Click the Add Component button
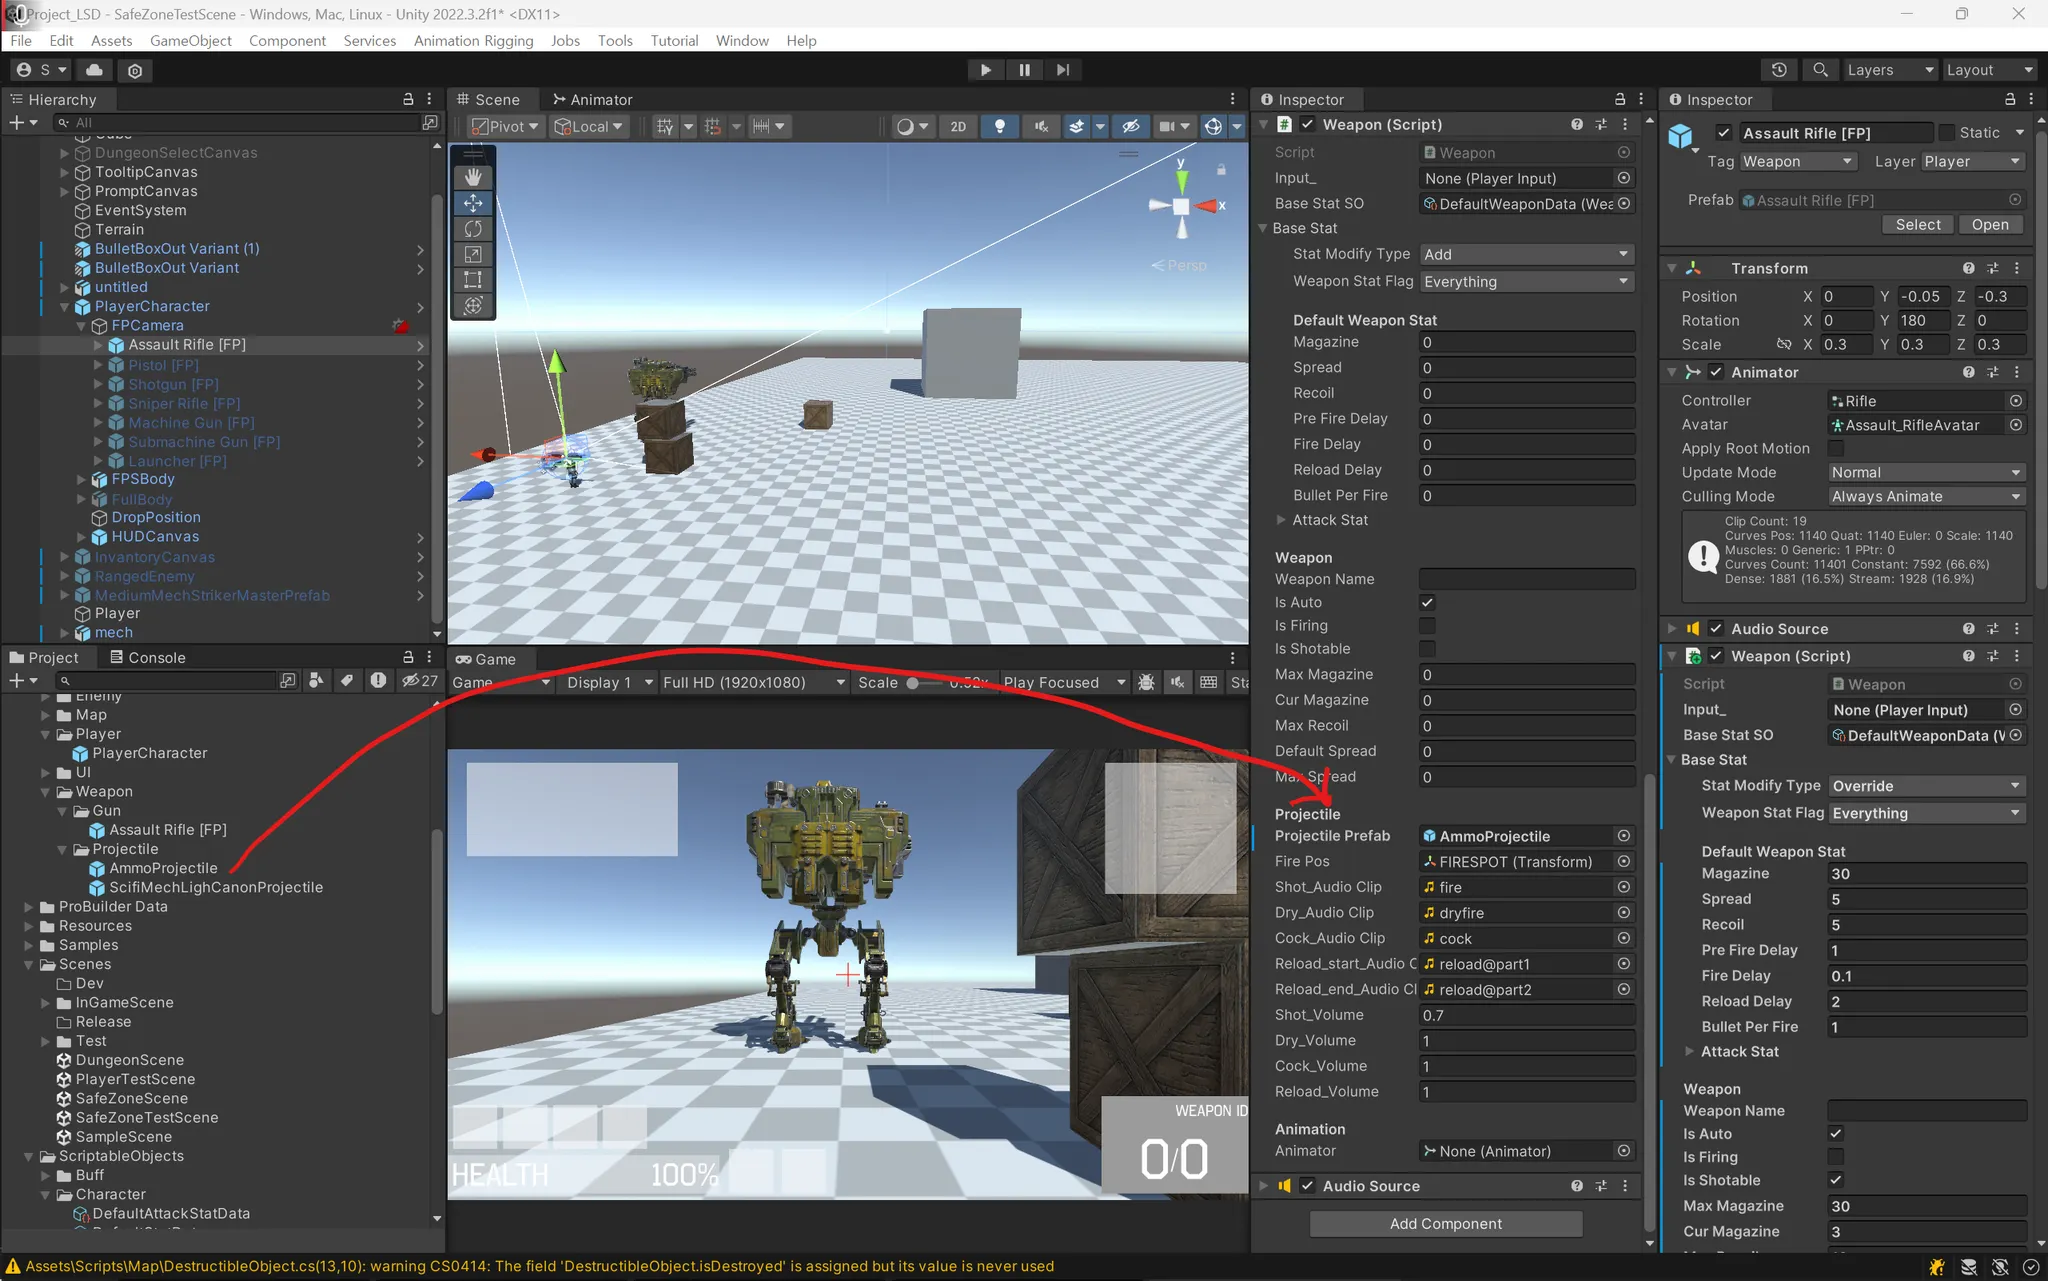The width and height of the screenshot is (2048, 1281). [x=1445, y=1224]
